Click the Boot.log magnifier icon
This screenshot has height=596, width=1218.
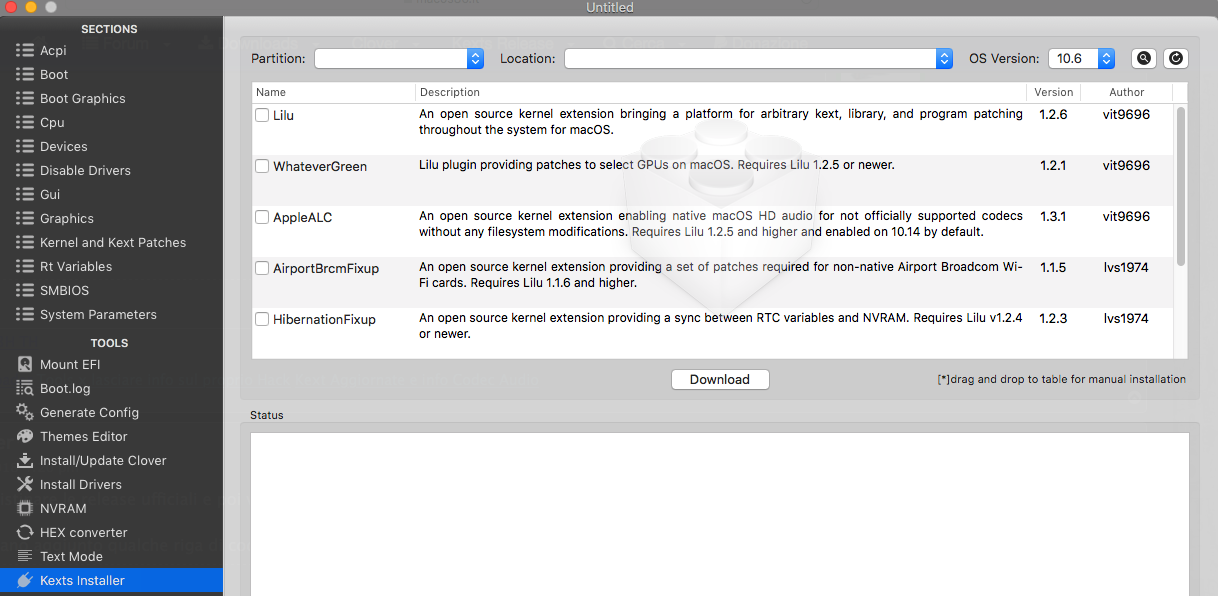coord(25,388)
